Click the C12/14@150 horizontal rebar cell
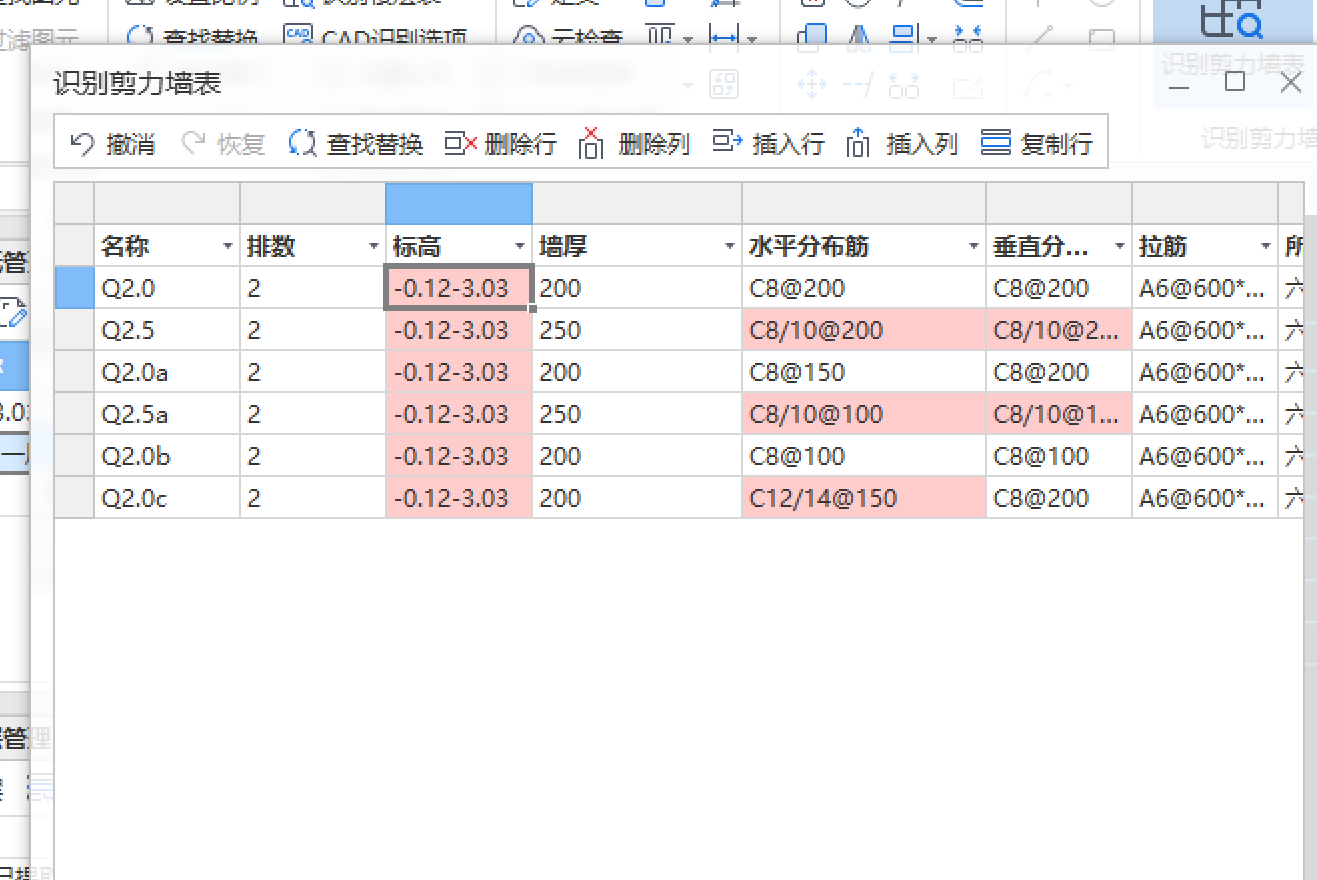The width and height of the screenshot is (1317, 880). coord(864,498)
